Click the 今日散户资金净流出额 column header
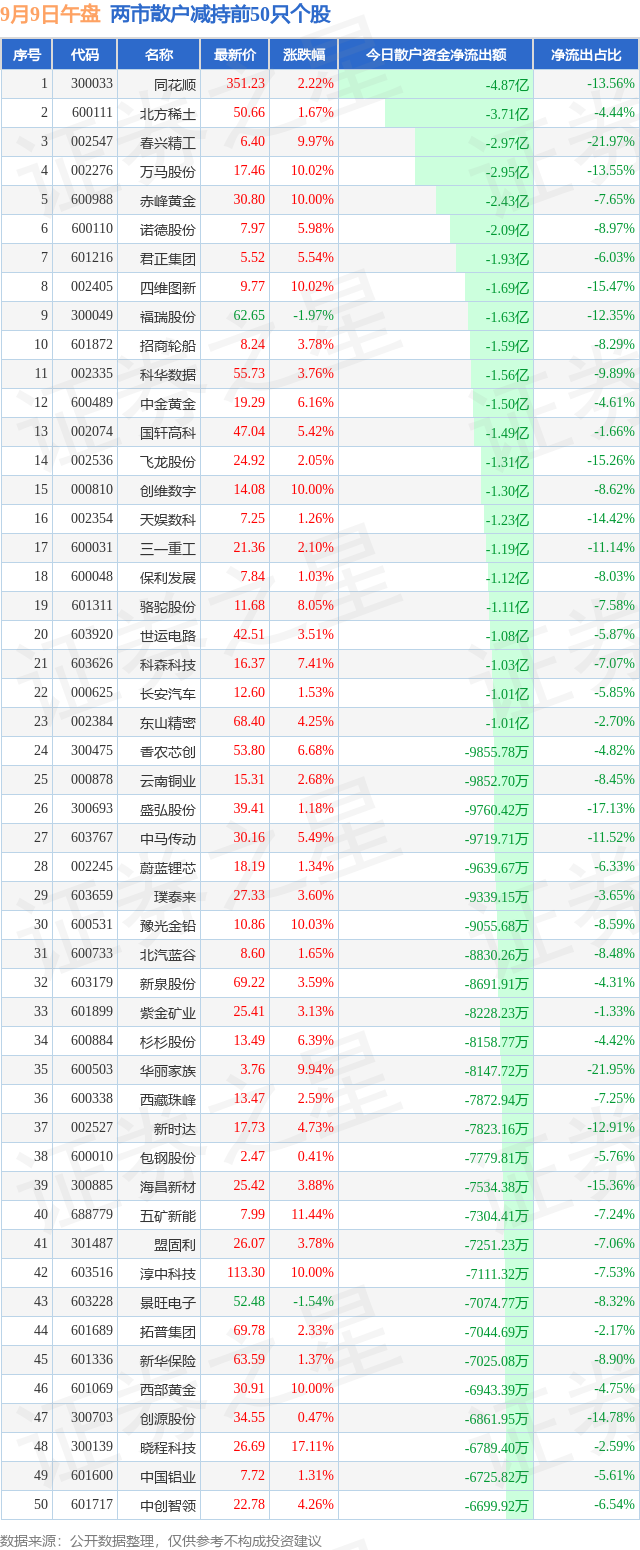Image resolution: width=640 pixels, height=1550 pixels. point(436,55)
